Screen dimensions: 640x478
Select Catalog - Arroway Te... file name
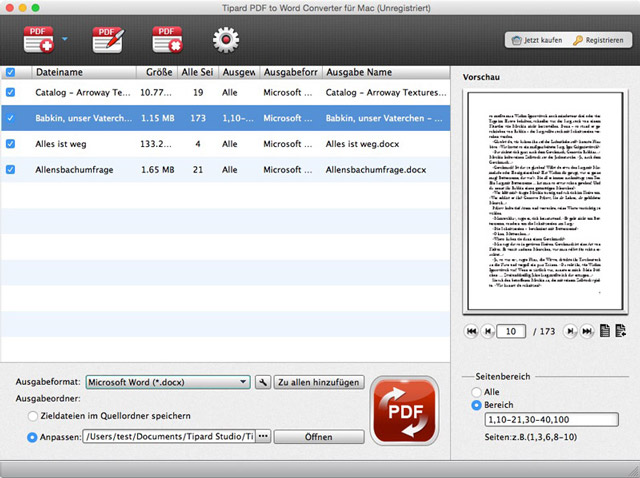click(83, 92)
